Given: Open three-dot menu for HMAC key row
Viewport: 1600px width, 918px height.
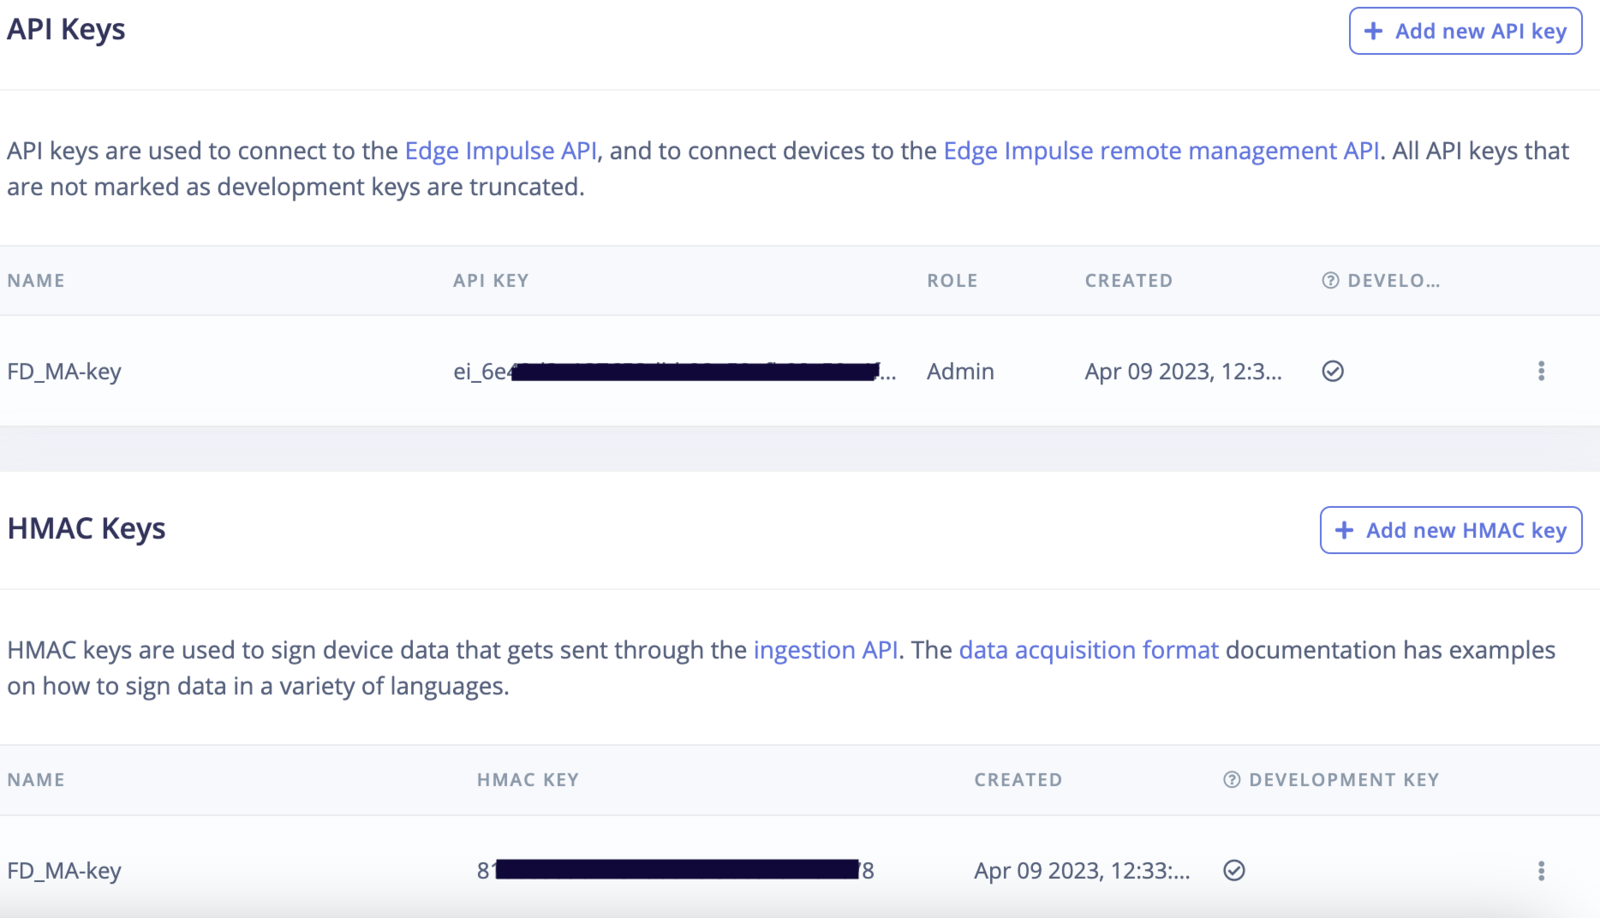Looking at the screenshot, I should click(1541, 870).
